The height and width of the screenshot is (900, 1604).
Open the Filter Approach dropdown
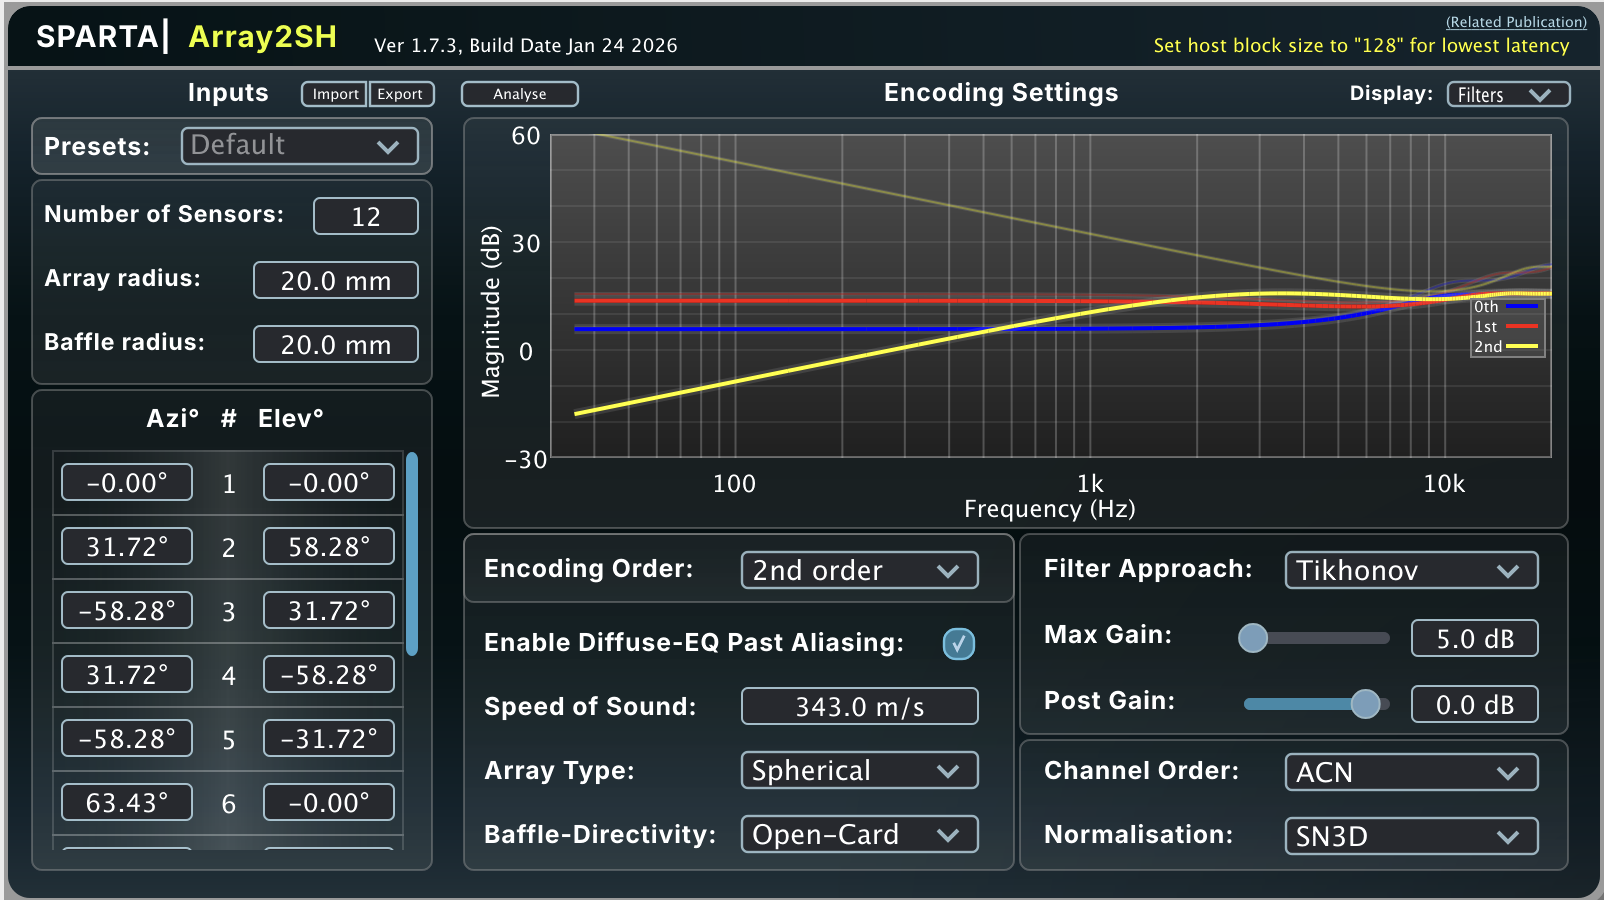pyautogui.click(x=1411, y=570)
